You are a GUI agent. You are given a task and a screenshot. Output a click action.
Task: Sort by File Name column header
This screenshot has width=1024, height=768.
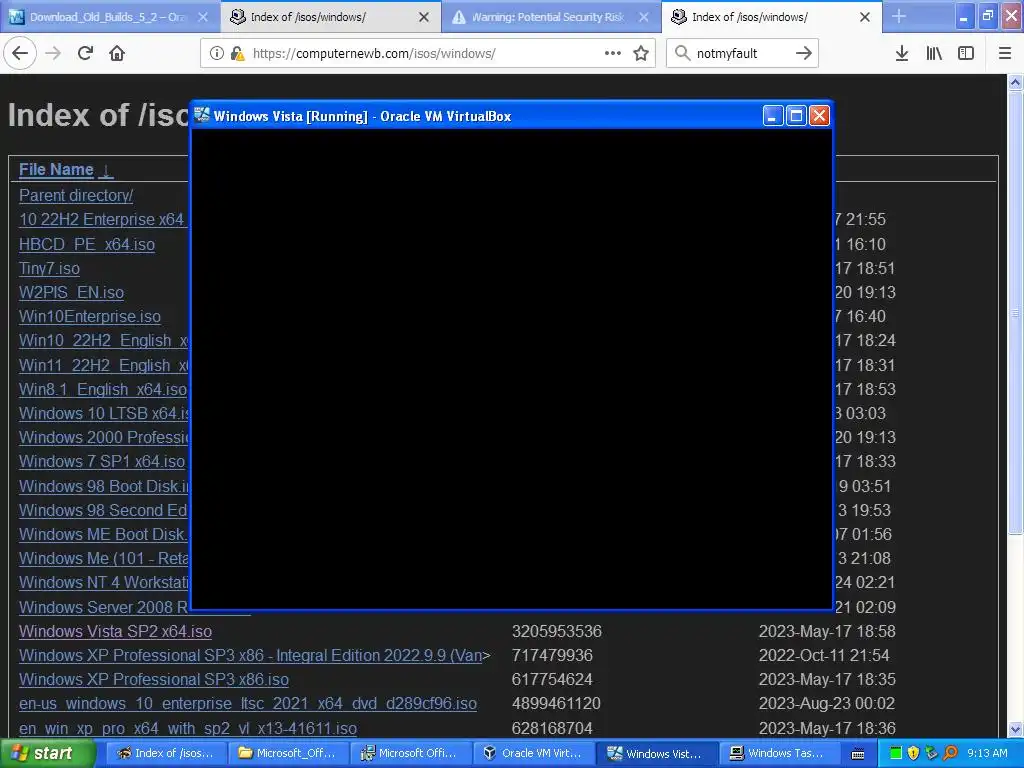point(56,170)
